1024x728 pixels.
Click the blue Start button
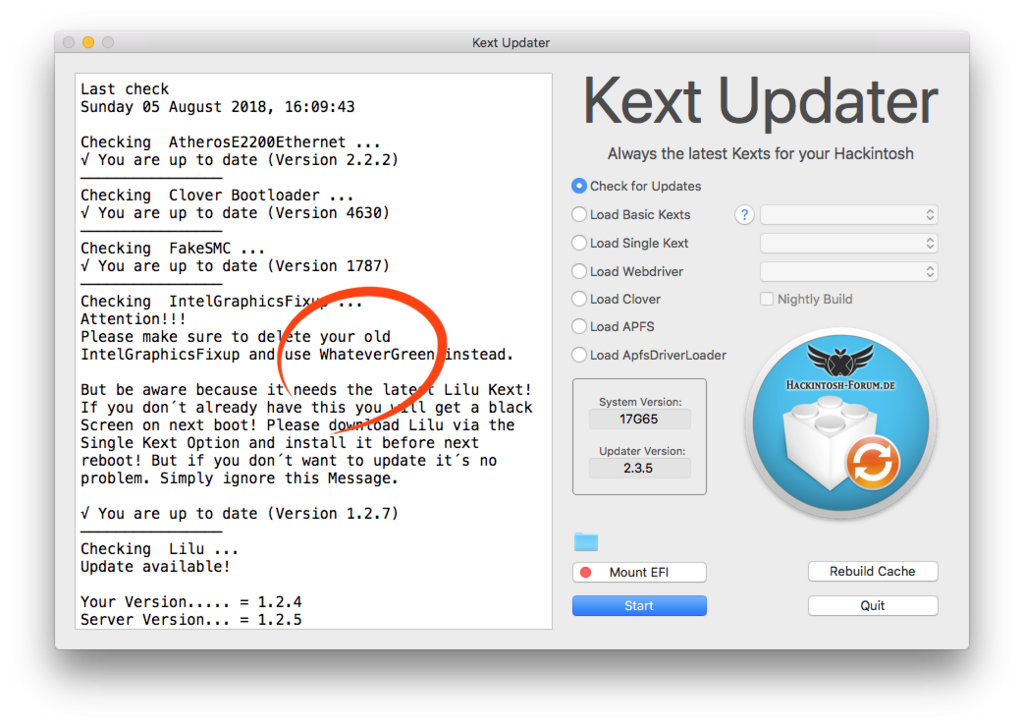tap(639, 606)
